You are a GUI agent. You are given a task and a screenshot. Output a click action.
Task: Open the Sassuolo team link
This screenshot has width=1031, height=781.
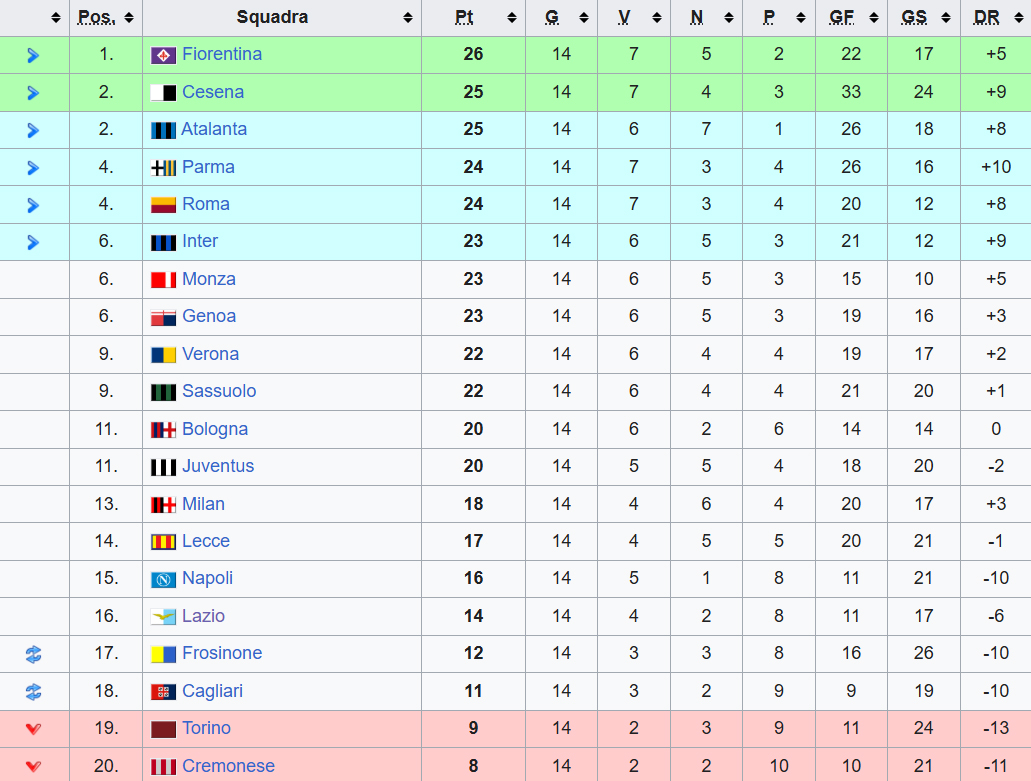click(219, 391)
